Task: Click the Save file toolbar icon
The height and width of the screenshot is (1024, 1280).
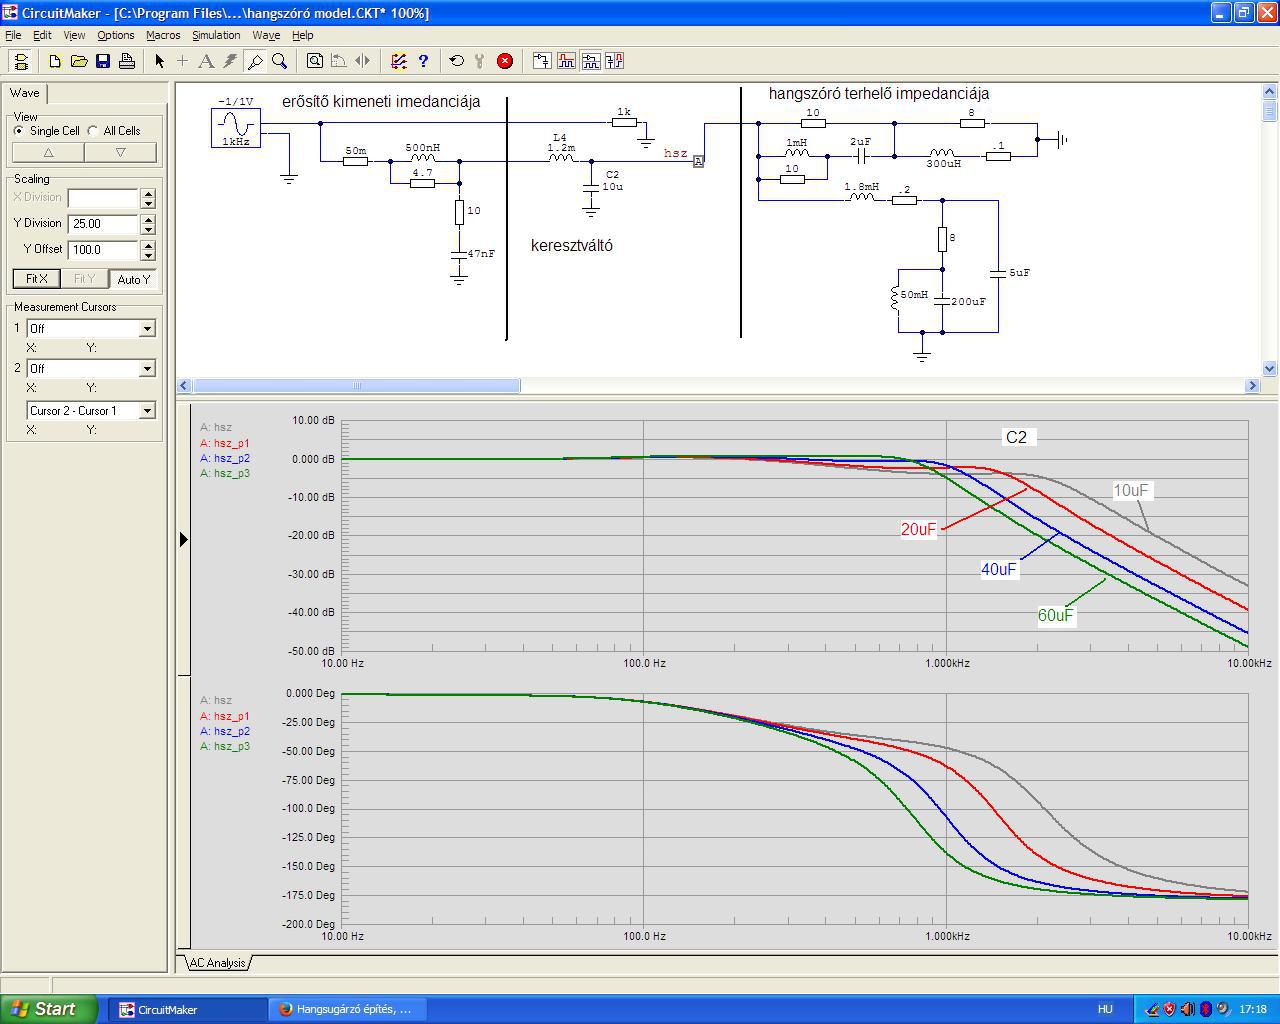Action: point(103,61)
